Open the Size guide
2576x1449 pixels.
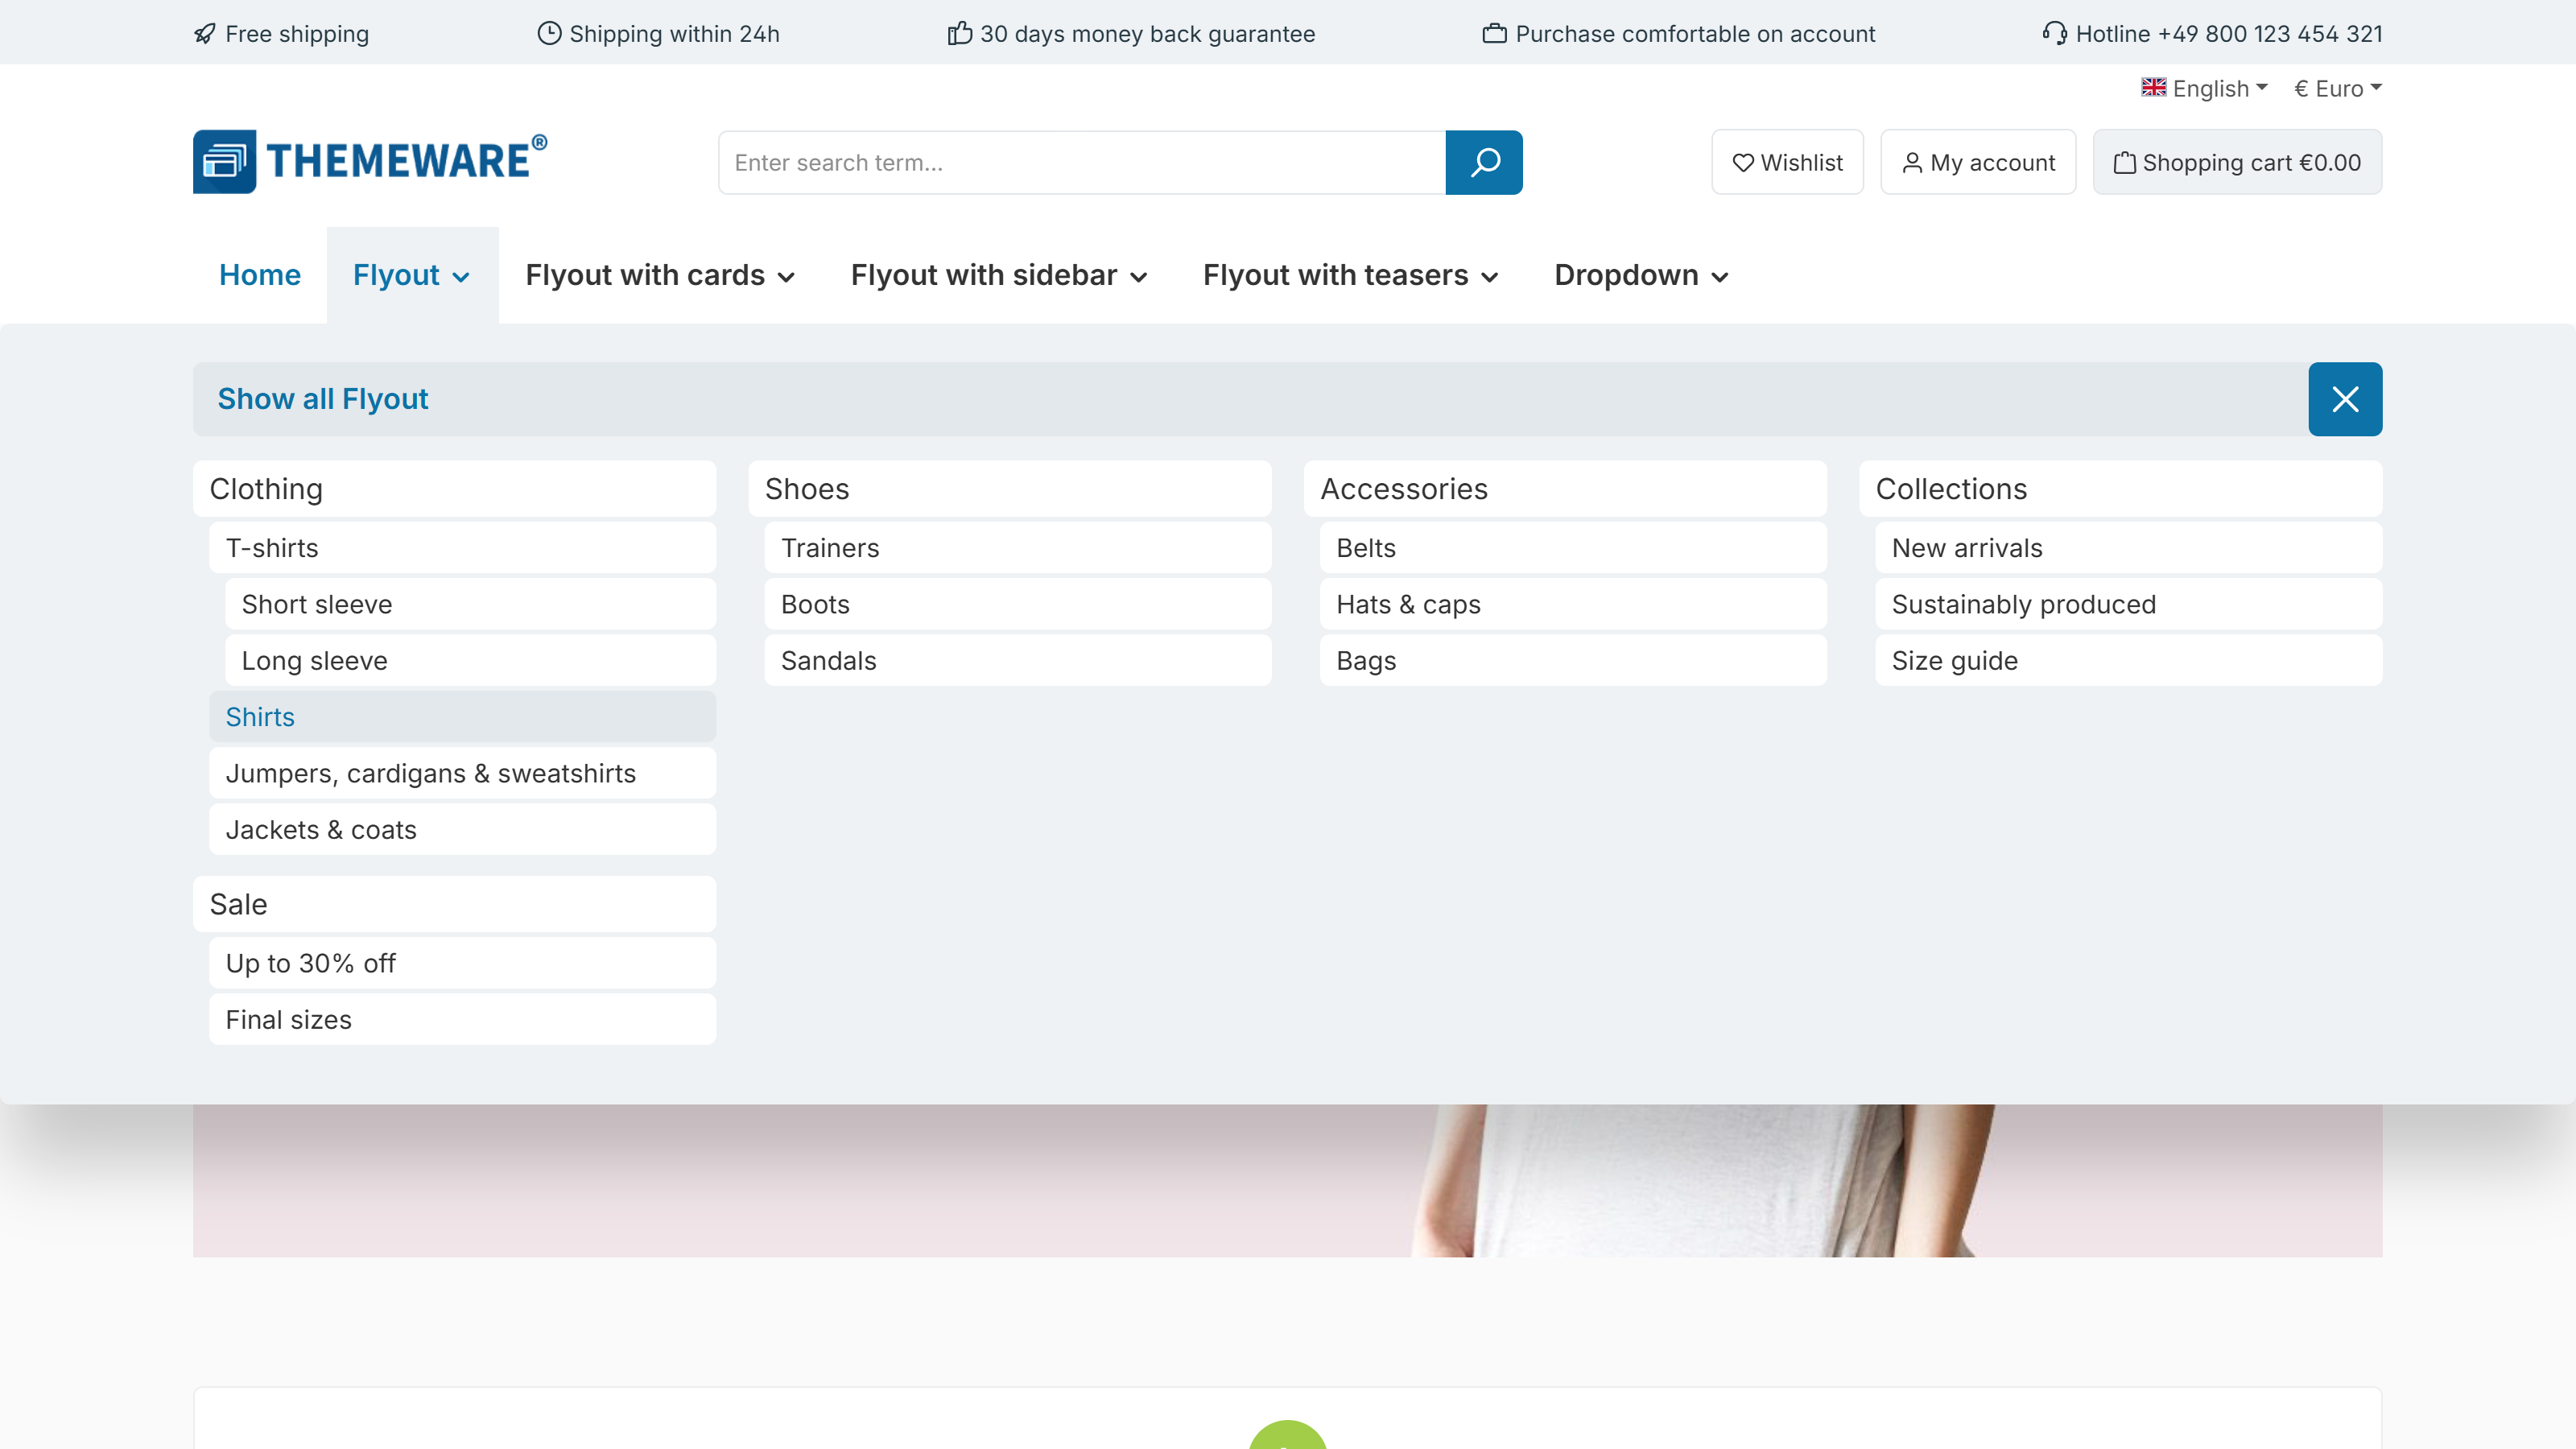click(x=2129, y=661)
